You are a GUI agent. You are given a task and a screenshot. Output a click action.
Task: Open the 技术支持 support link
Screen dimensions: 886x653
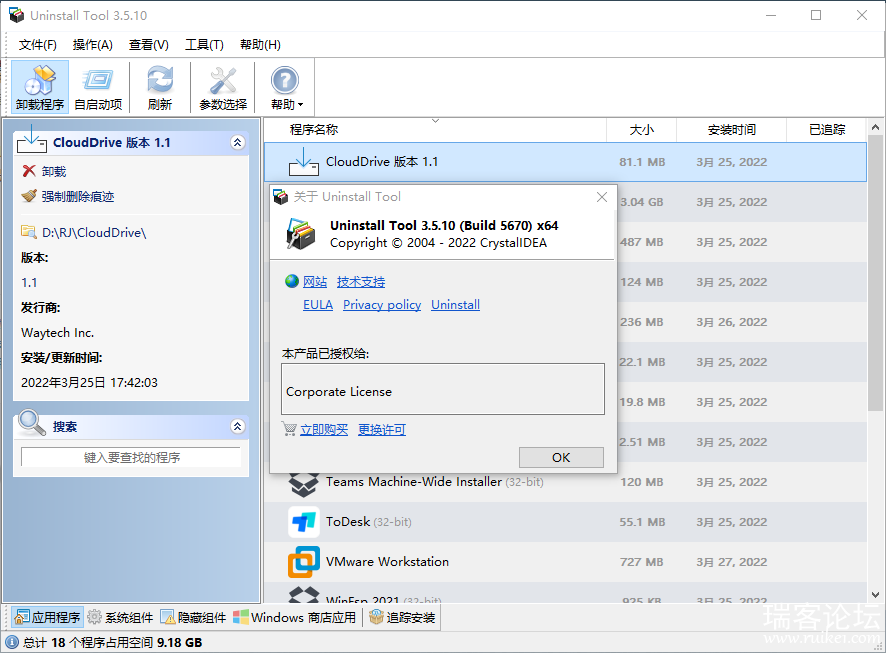[361, 281]
